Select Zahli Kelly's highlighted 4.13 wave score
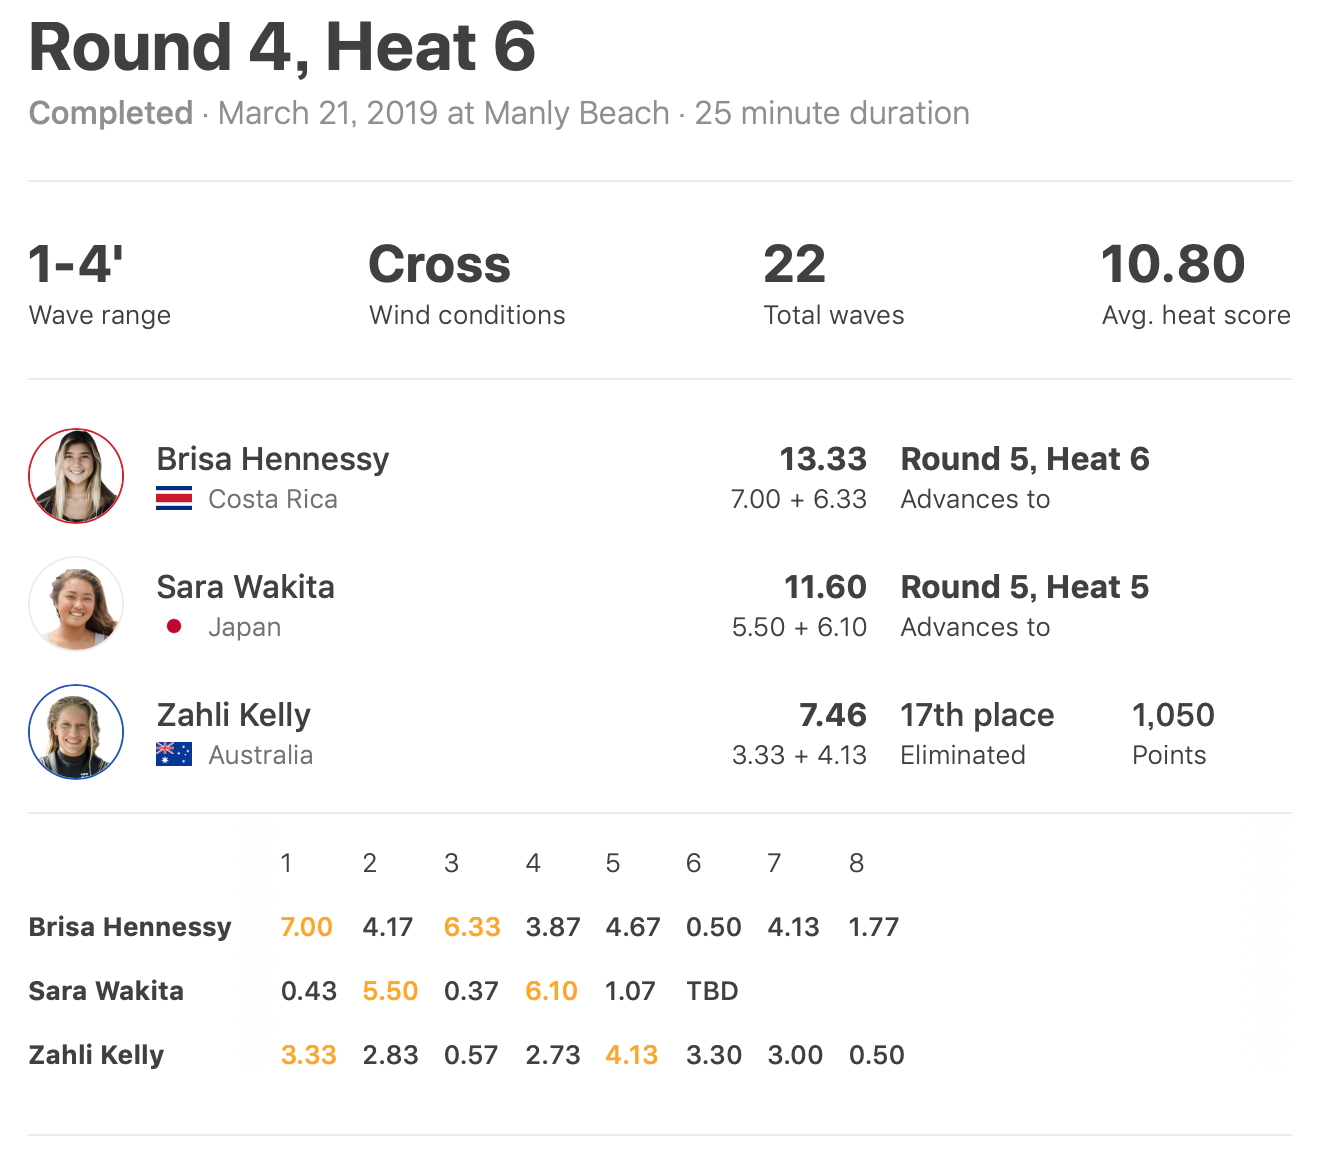 631,1055
